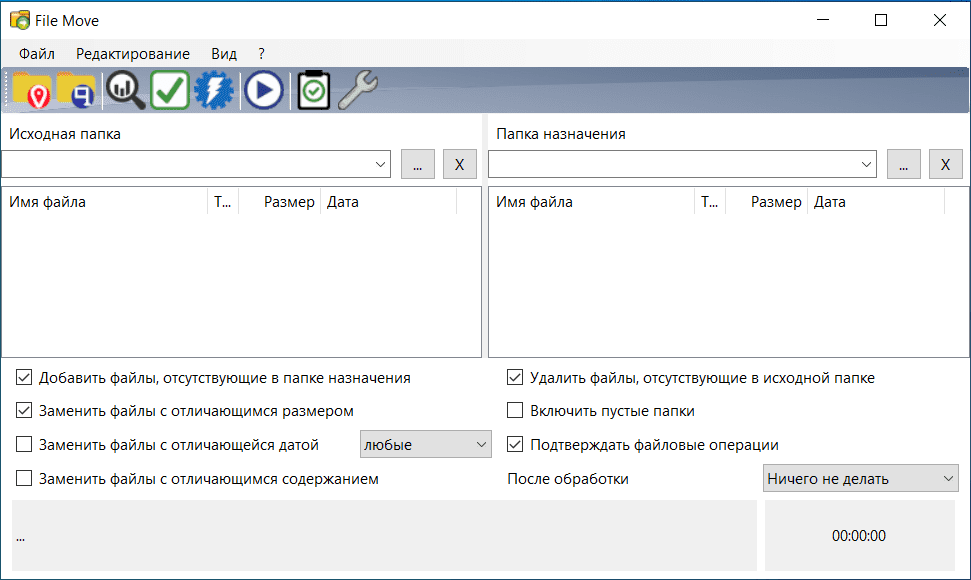Open the 'Ничего не делать' dropdown
The height and width of the screenshot is (580, 971).
point(860,479)
